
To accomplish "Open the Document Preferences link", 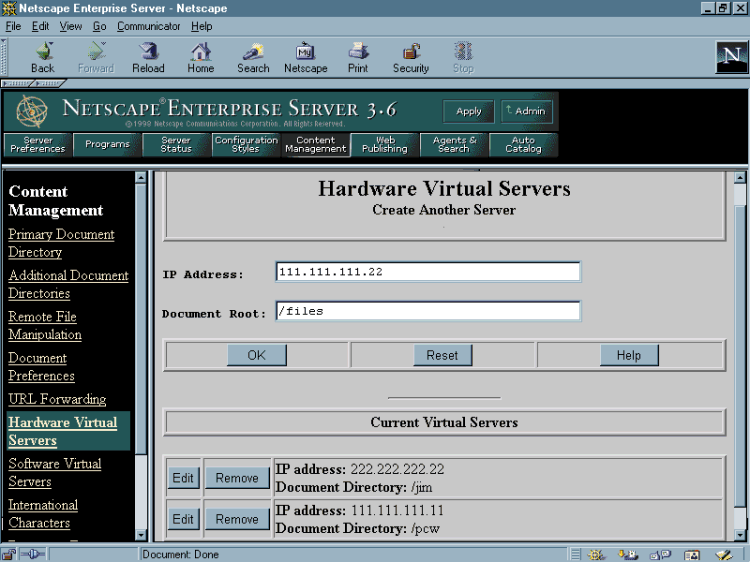I will [42, 367].
